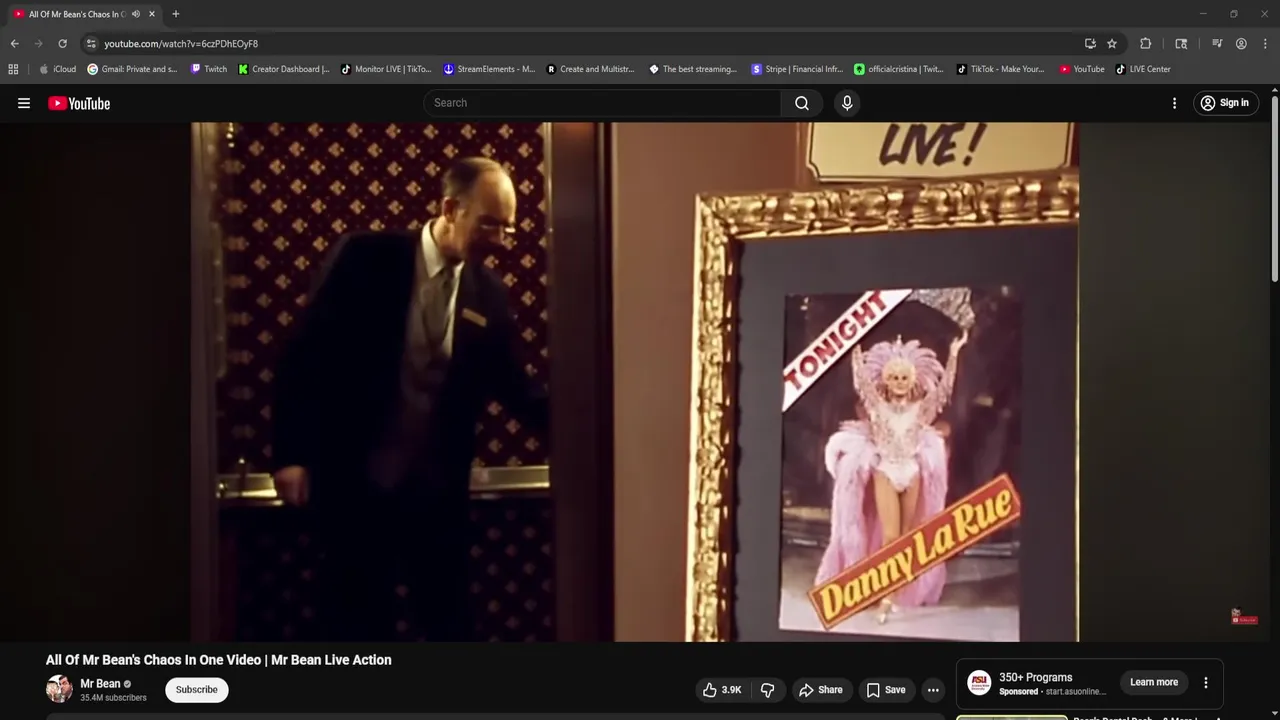Click the 350+ Programs ad title
Image resolution: width=1280 pixels, height=720 pixels.
pos(1035,677)
